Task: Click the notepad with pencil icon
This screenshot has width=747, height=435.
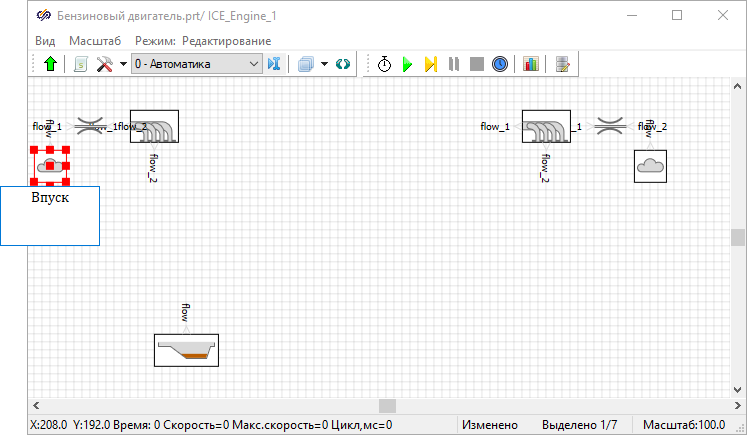Action: point(563,64)
